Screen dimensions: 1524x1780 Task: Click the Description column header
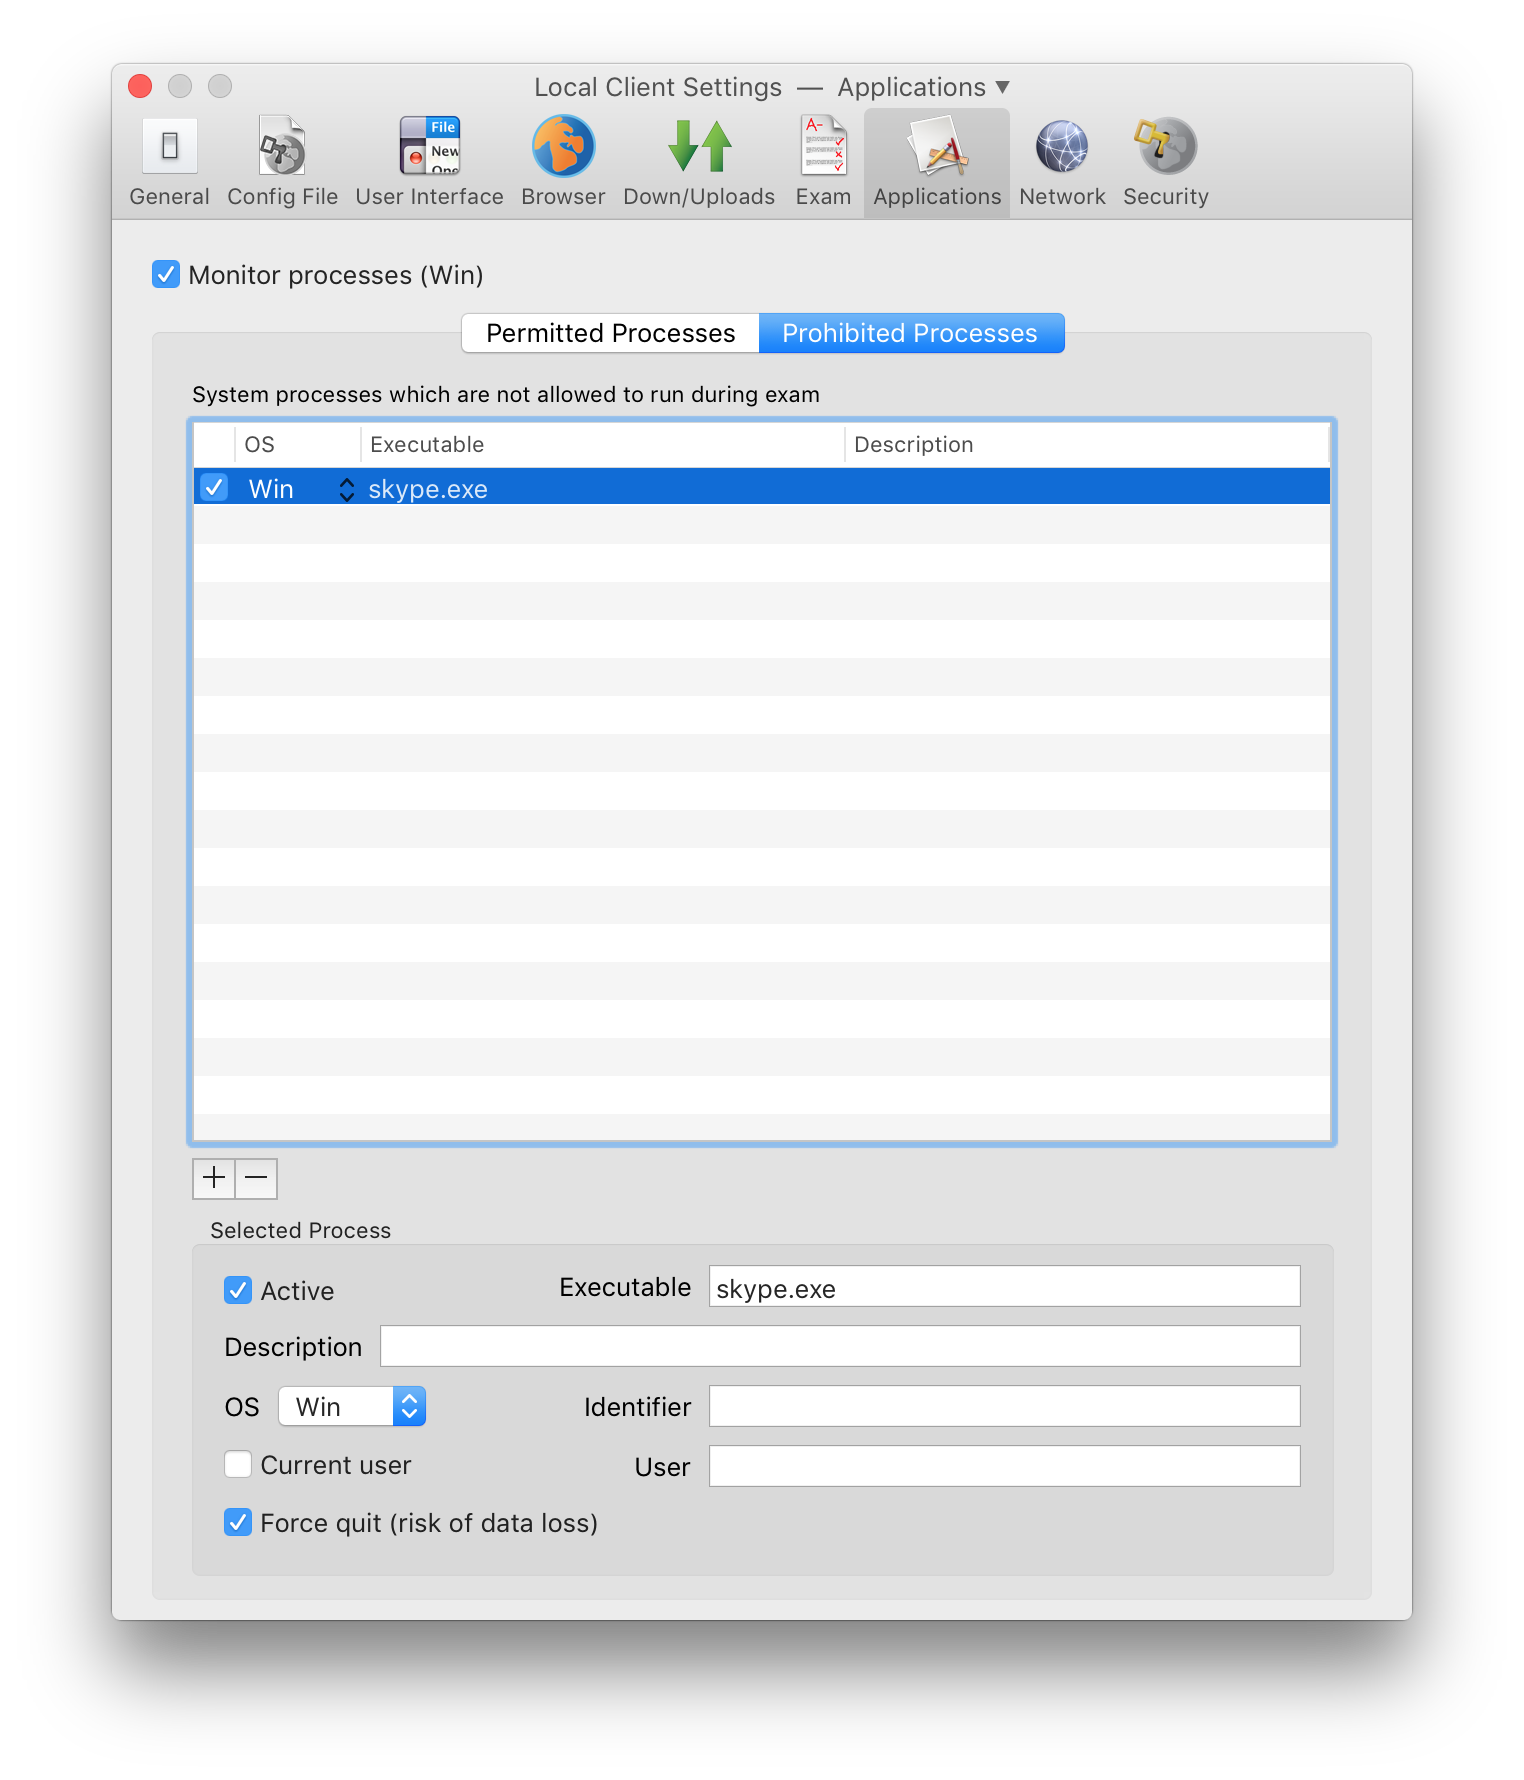coord(1087,444)
